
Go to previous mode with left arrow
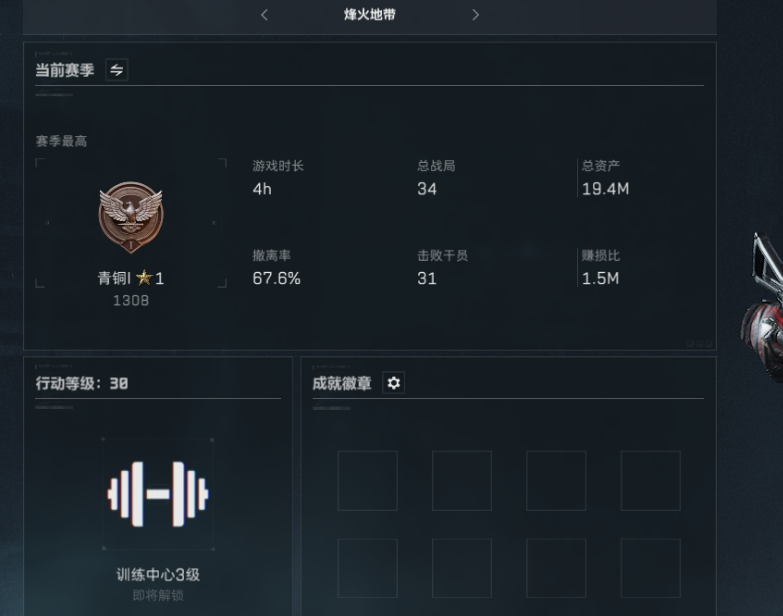(265, 15)
